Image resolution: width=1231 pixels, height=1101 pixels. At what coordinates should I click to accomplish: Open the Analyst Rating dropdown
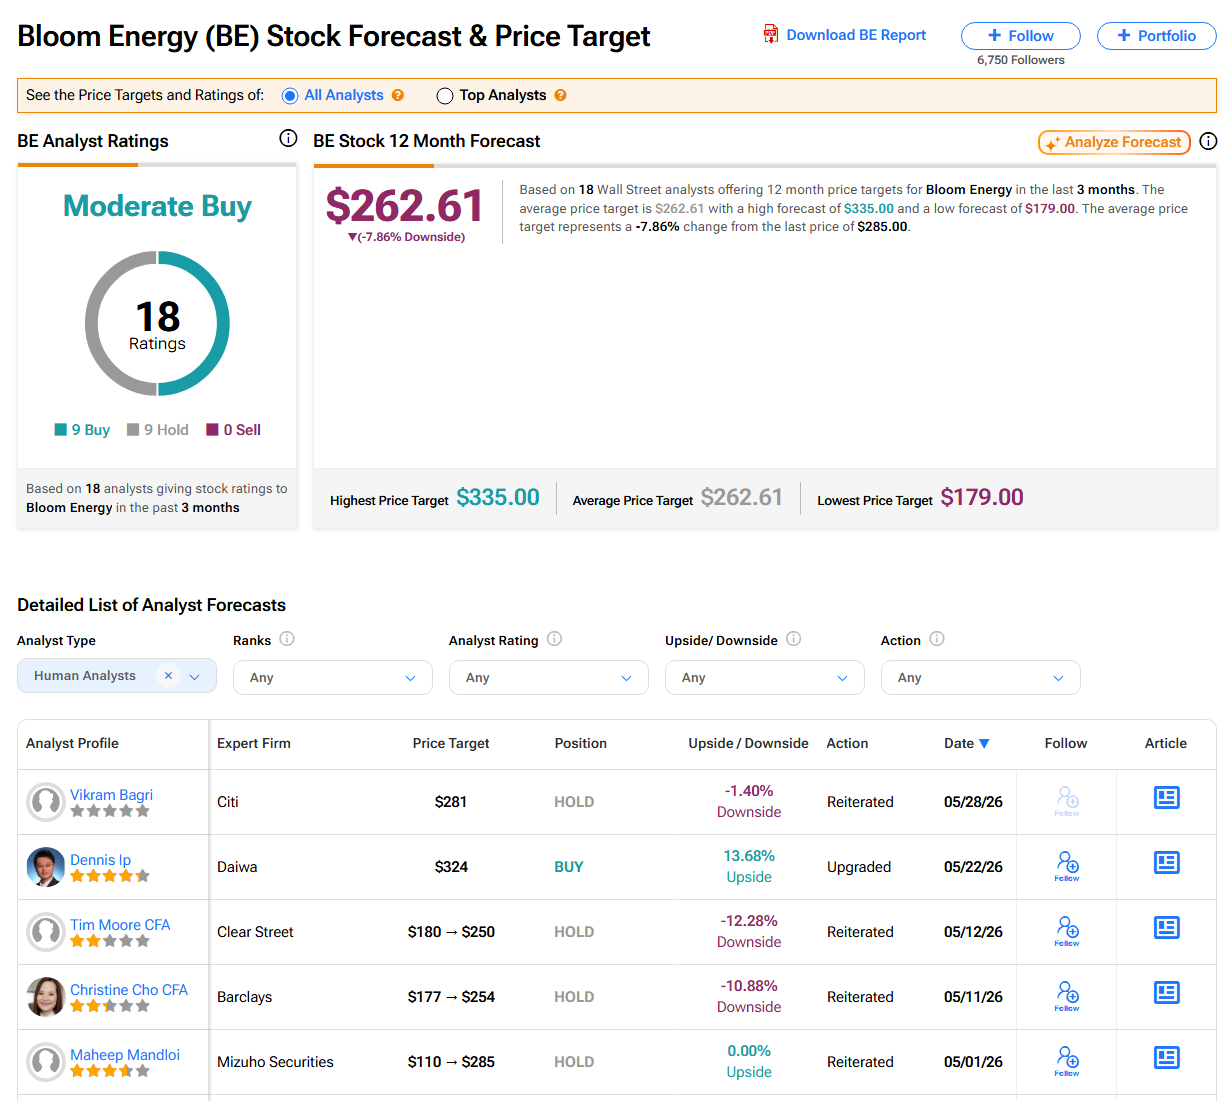tap(549, 677)
